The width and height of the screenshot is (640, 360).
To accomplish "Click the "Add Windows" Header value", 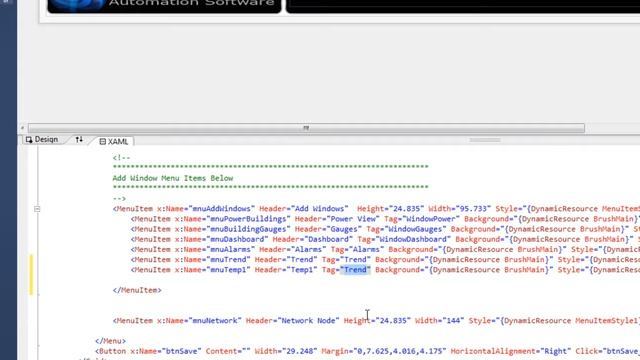I will click(319, 209).
